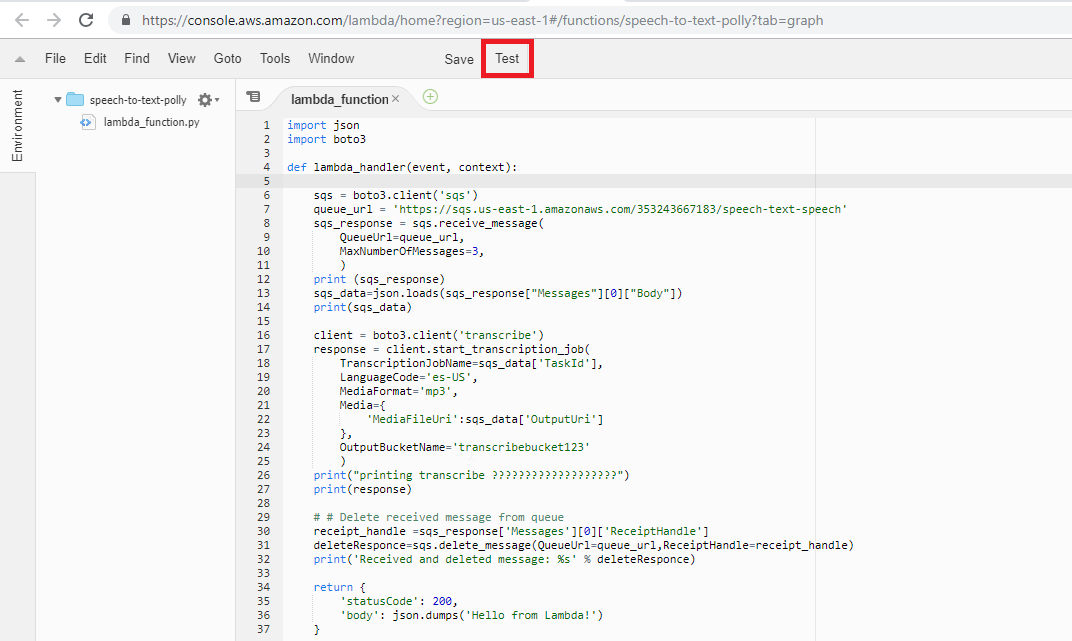Screen dimensions: 1072x641
Task: Click the 'import json' line
Action: [323, 125]
